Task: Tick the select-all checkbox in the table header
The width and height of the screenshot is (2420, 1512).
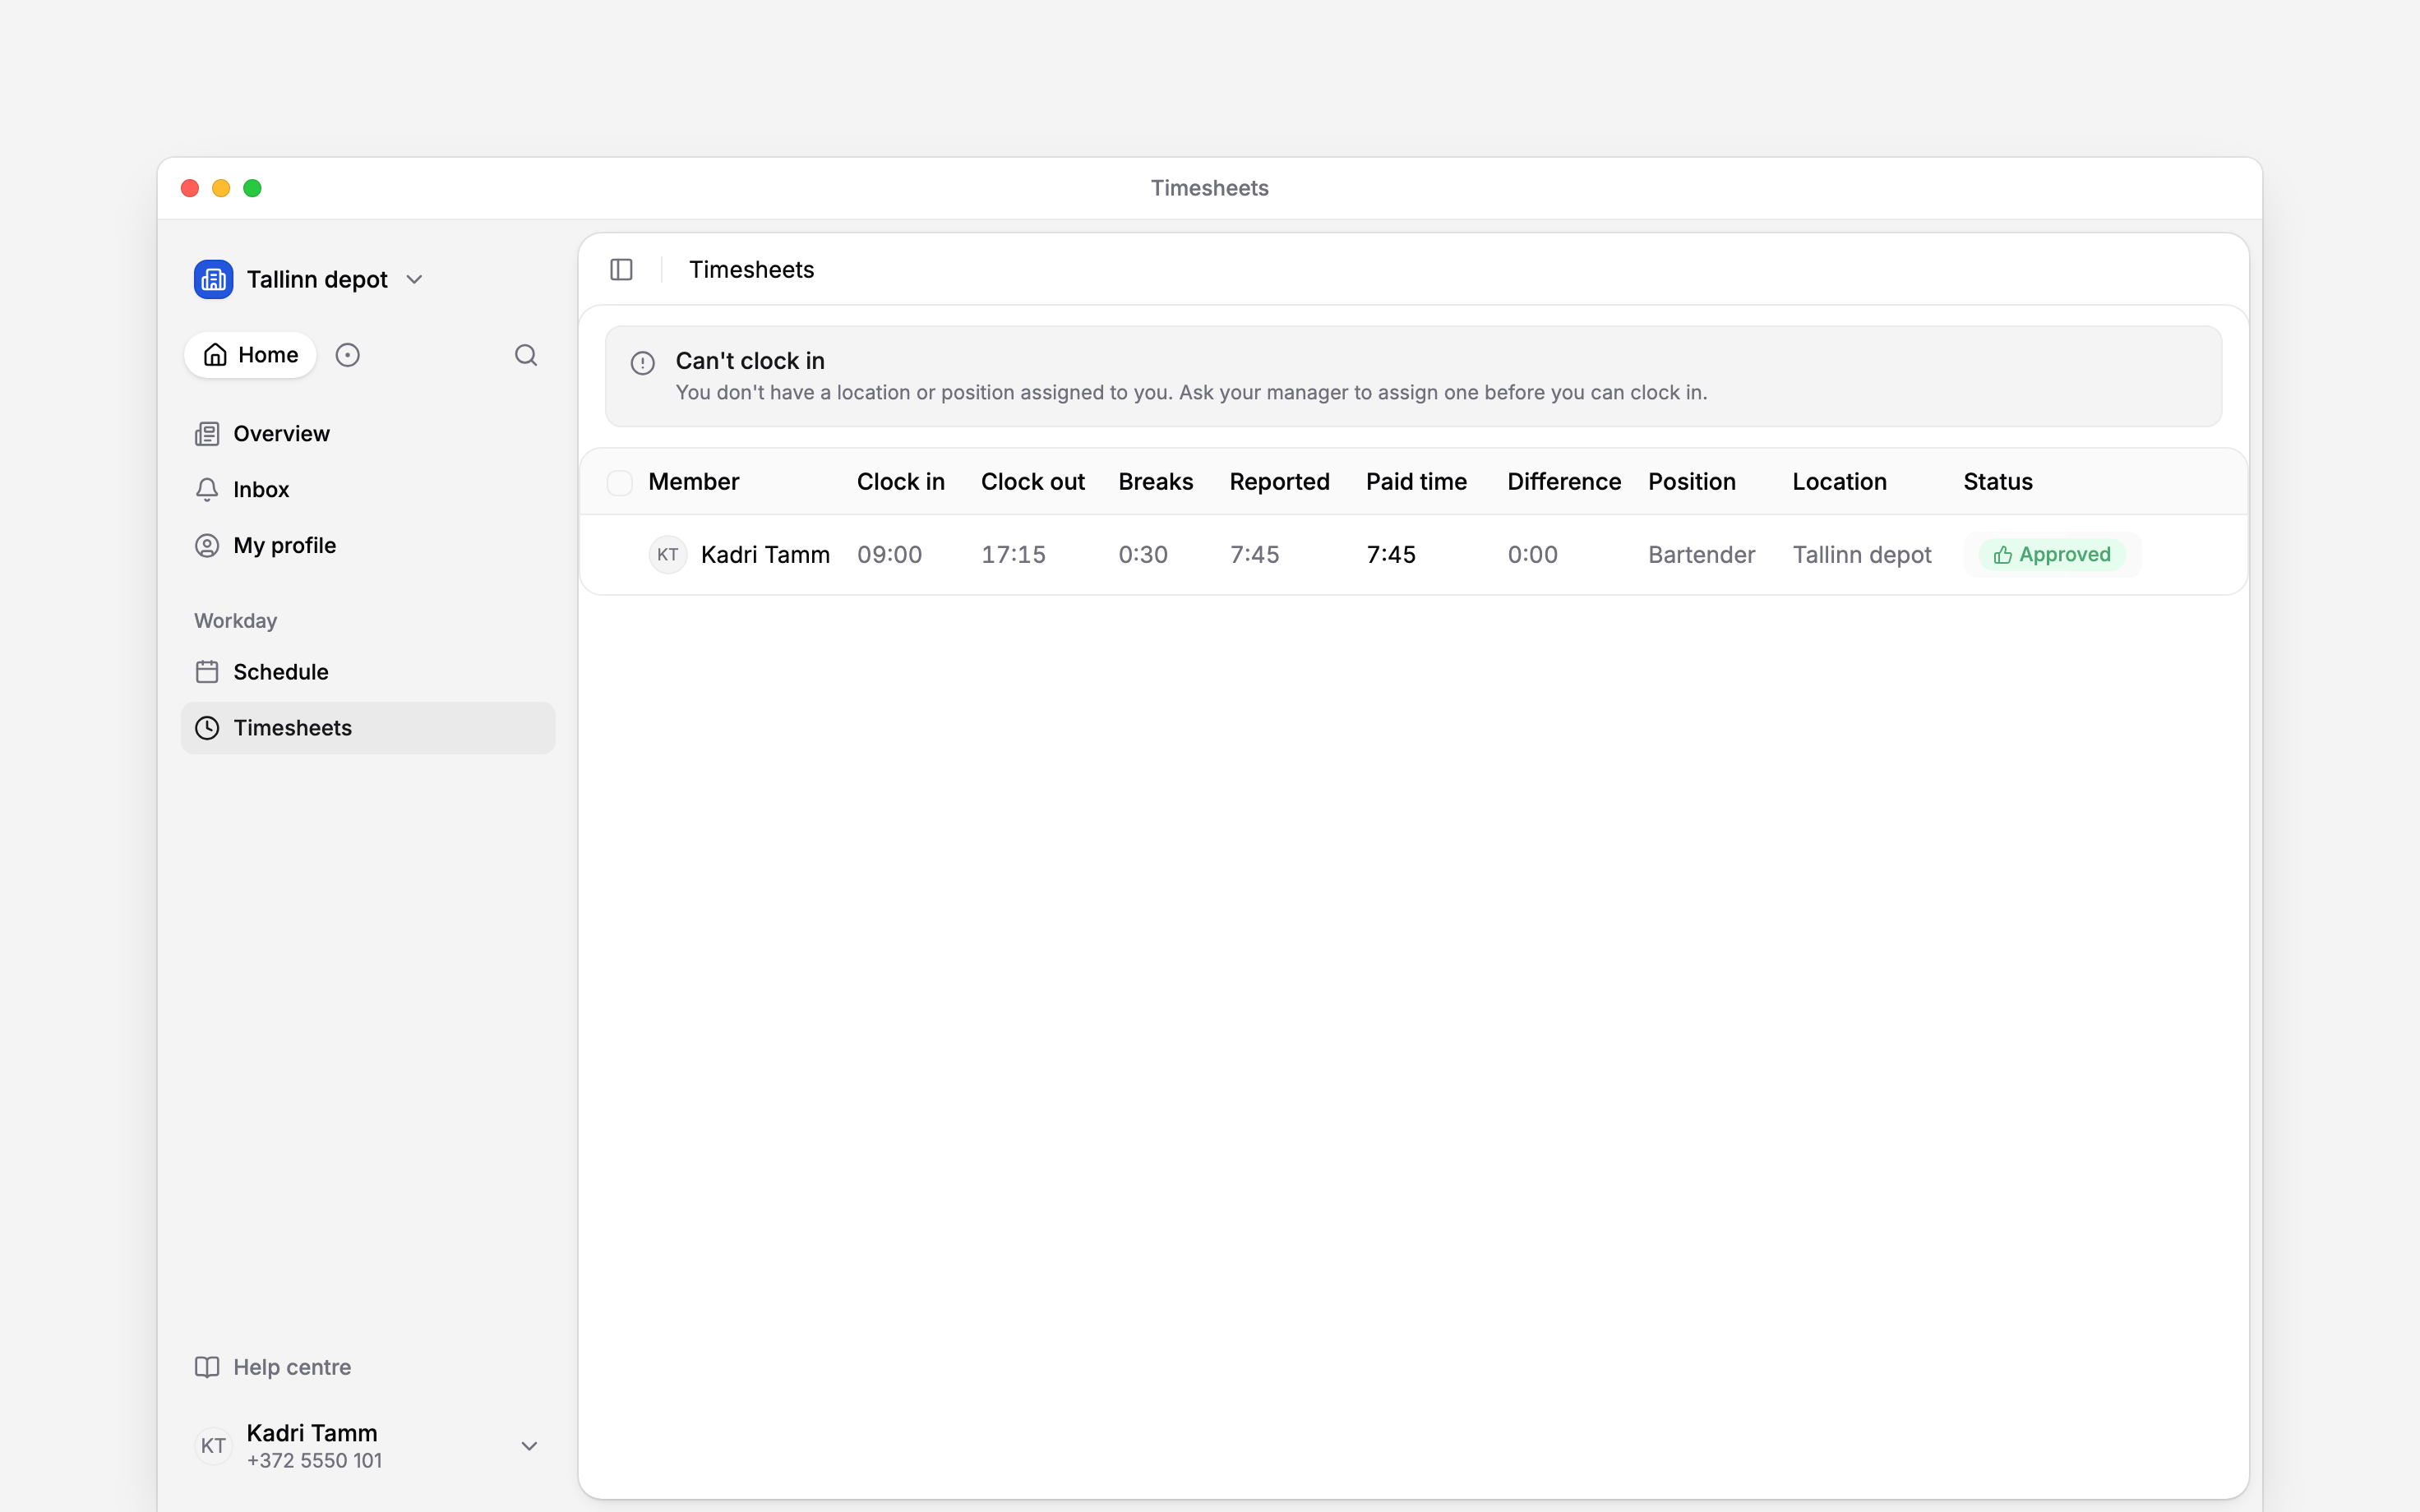Action: point(620,483)
